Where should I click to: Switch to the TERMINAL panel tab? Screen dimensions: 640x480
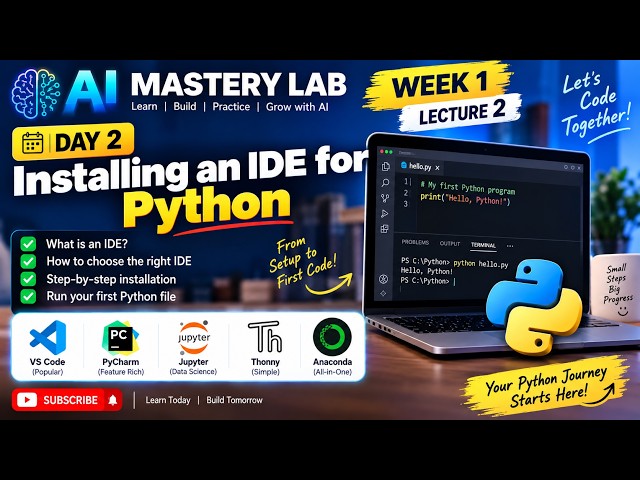point(483,245)
